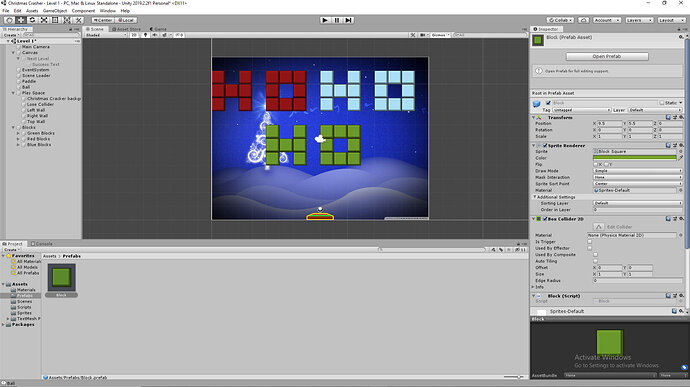This screenshot has width=690, height=387.
Task: Enable the Used By Composite checkbox
Action: [595, 254]
